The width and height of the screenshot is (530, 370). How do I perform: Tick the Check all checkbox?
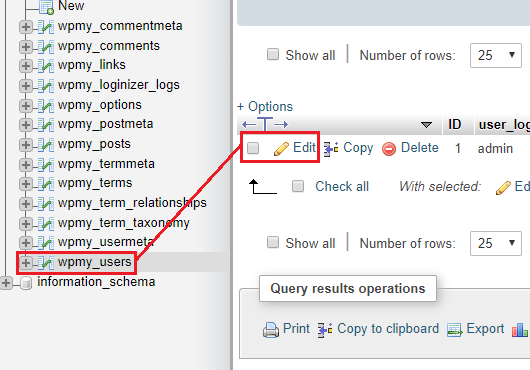click(x=298, y=186)
